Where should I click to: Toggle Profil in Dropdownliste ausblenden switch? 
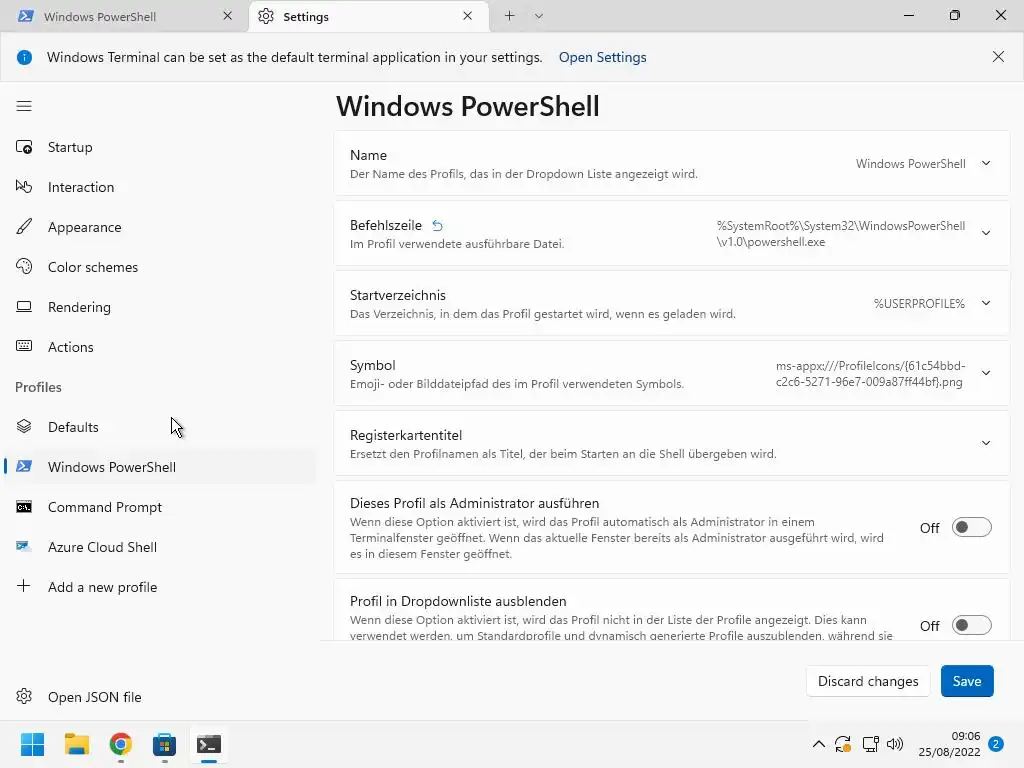pyautogui.click(x=971, y=625)
